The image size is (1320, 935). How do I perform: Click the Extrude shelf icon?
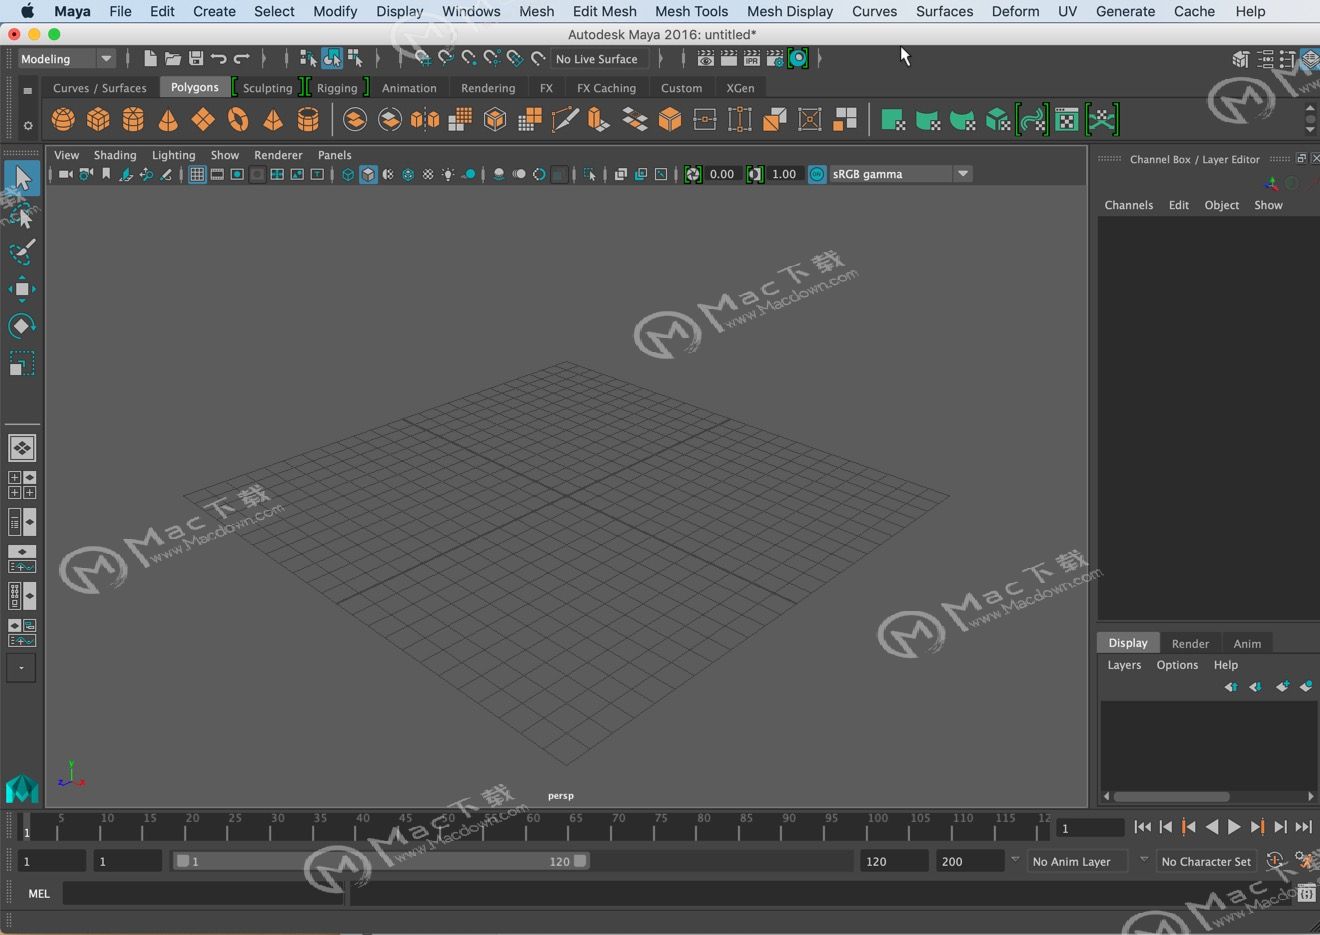point(599,120)
